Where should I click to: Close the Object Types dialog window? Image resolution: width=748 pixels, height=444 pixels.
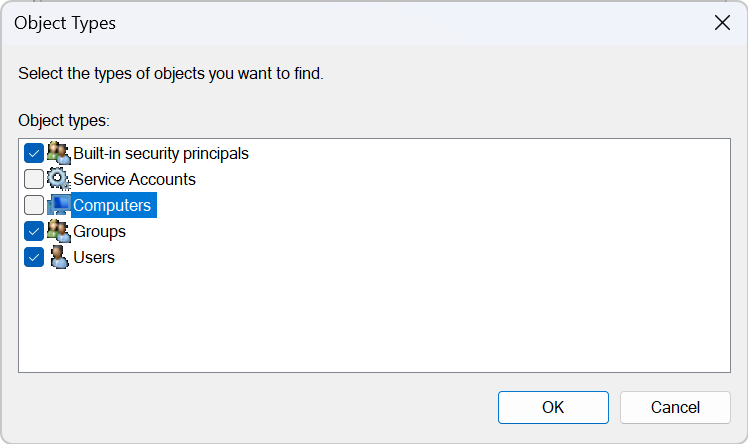pos(722,22)
